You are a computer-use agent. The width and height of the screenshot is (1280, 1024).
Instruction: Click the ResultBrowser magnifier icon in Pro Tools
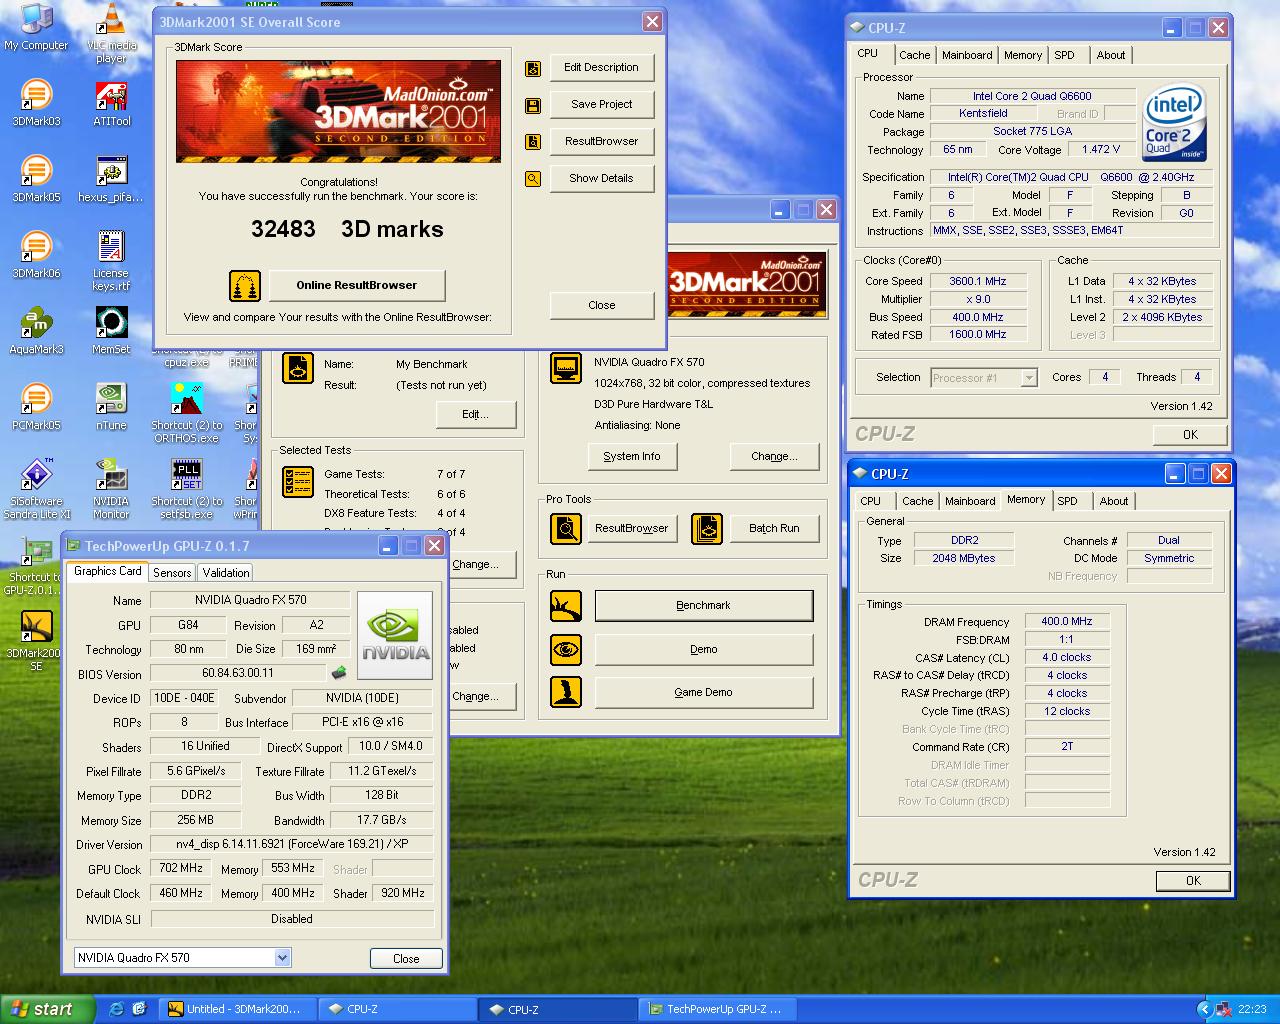[x=566, y=528]
